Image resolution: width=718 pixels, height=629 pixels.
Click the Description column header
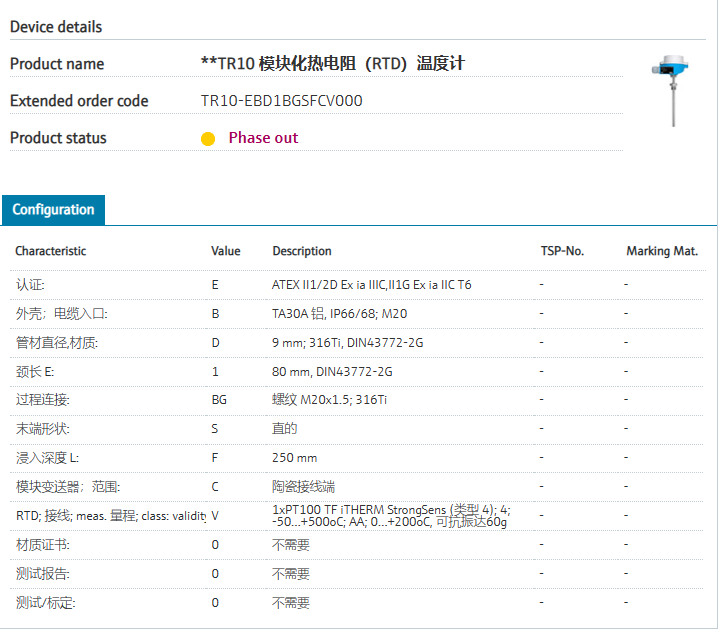302,251
